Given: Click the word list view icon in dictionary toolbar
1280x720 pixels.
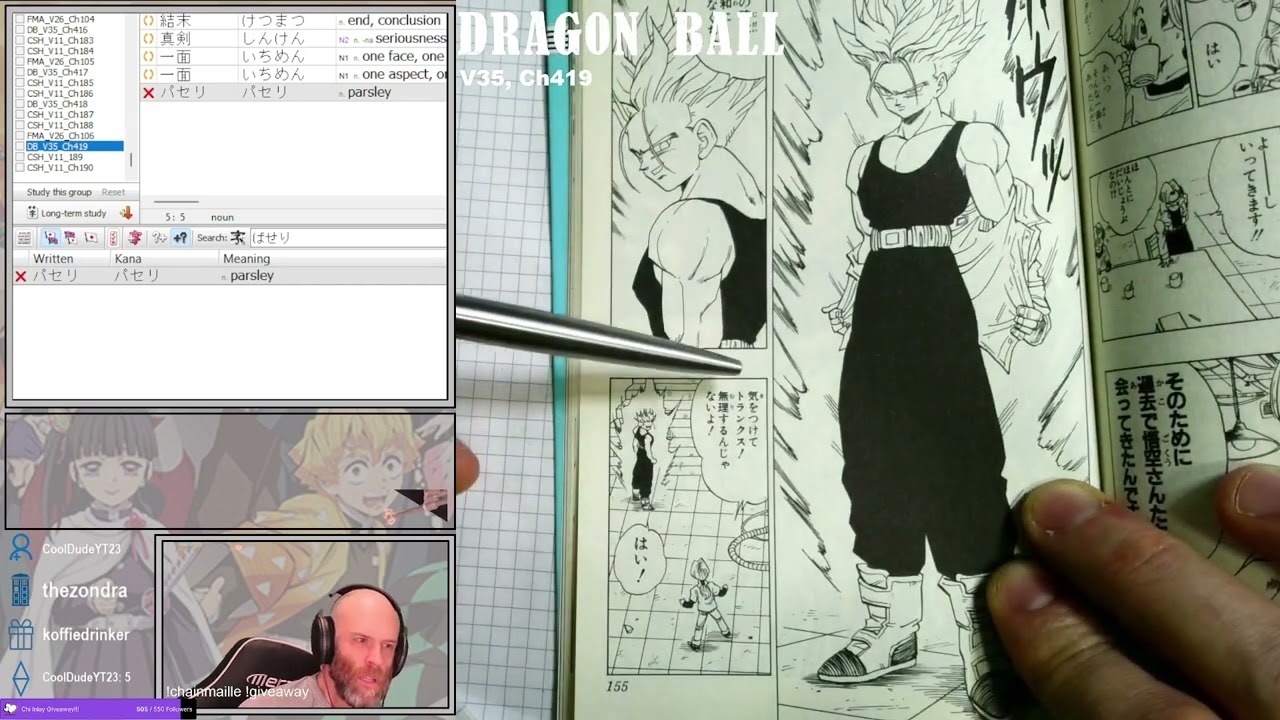Looking at the screenshot, I should [x=24, y=238].
